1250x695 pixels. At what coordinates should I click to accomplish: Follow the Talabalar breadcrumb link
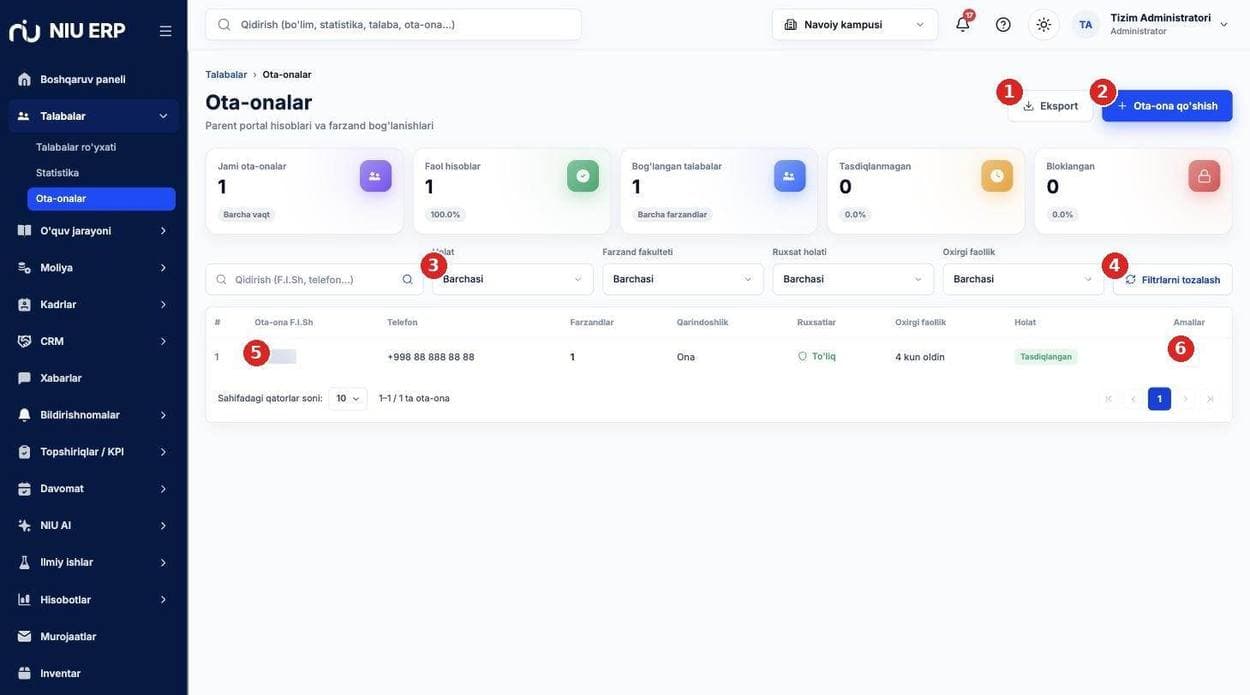tap(226, 75)
